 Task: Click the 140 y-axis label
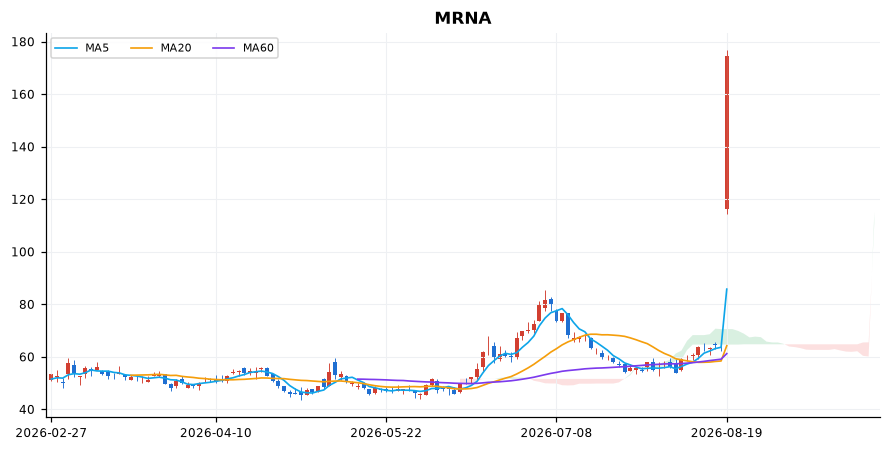point(23,147)
